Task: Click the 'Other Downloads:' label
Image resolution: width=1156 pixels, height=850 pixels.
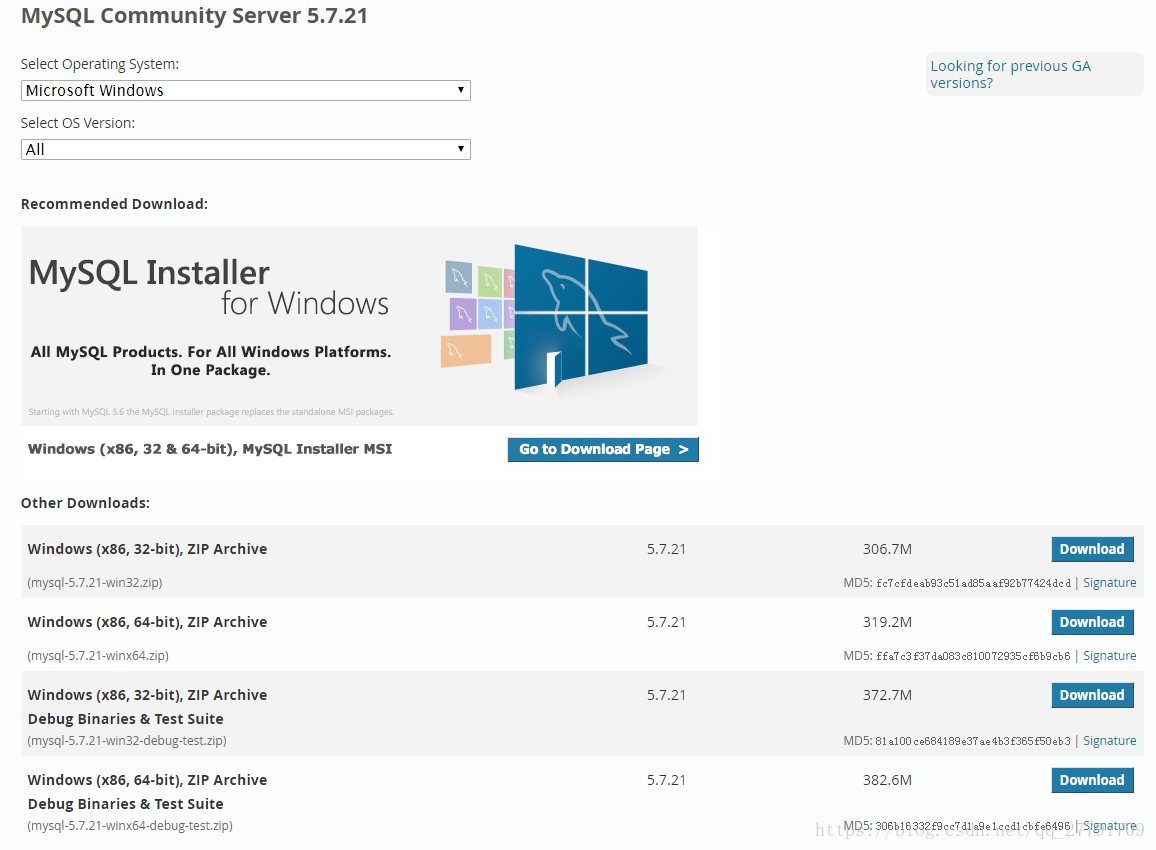Action: [x=86, y=503]
